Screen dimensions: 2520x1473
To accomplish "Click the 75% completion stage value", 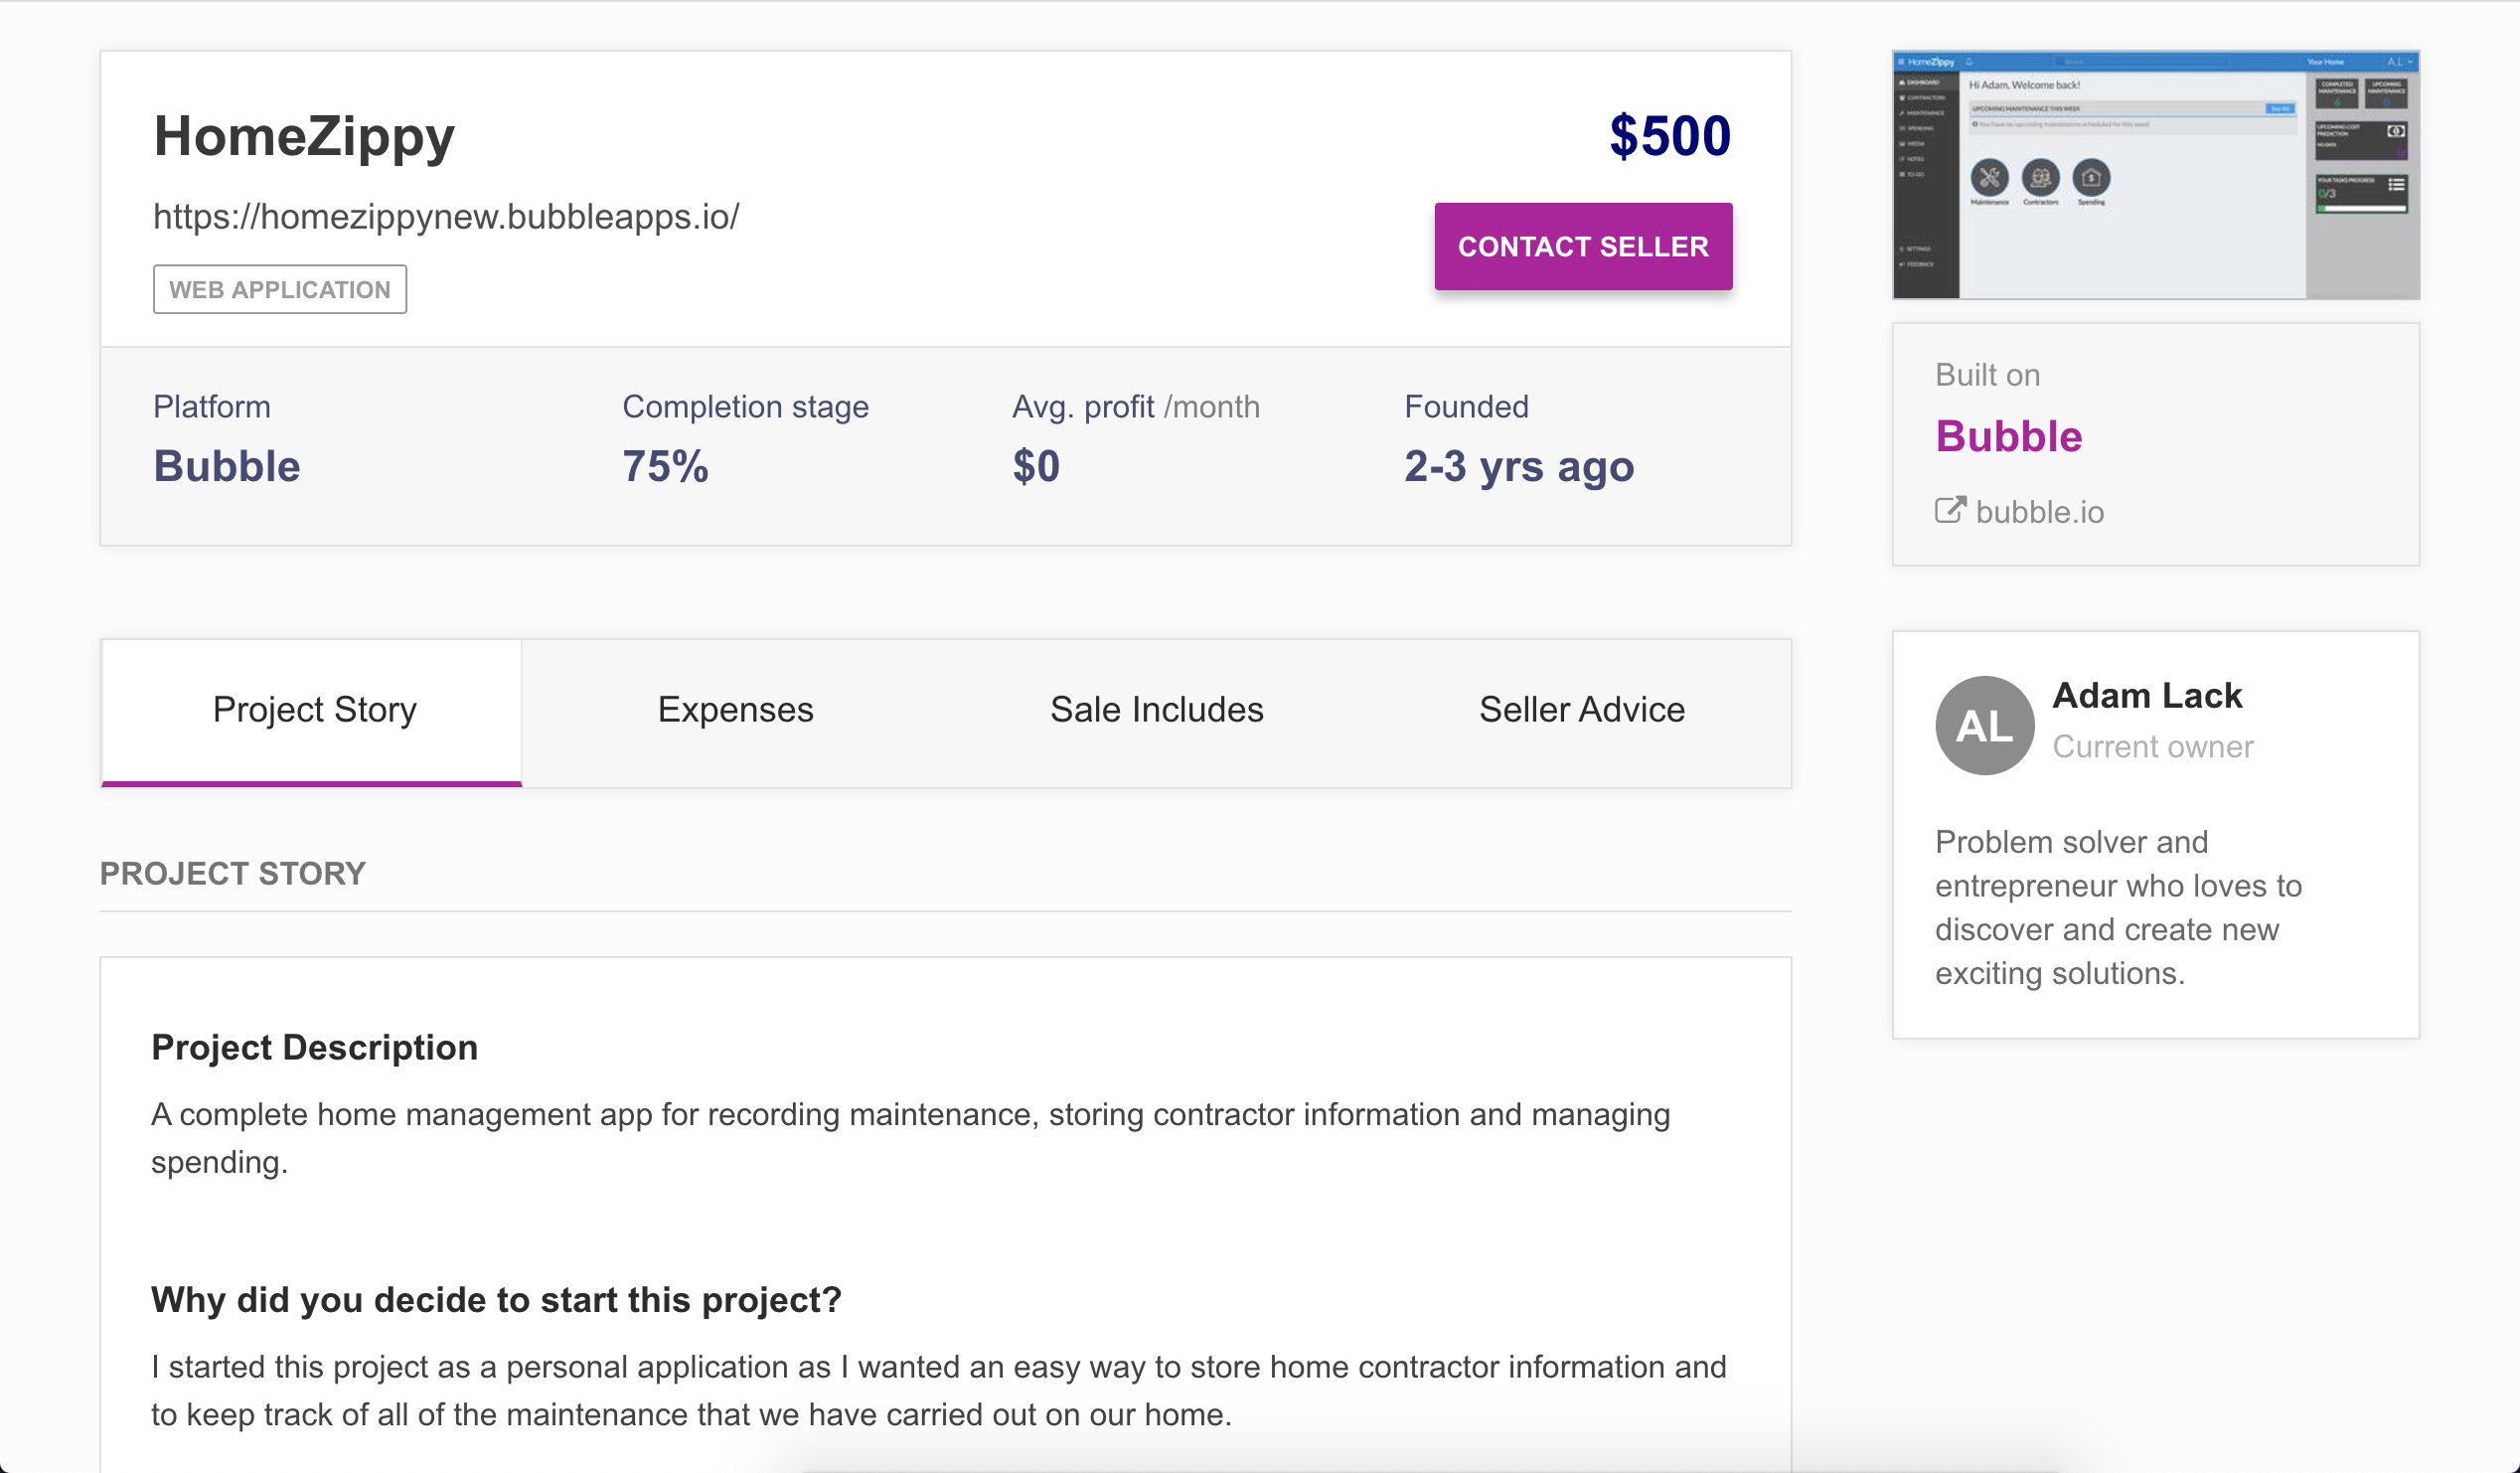I will click(665, 467).
